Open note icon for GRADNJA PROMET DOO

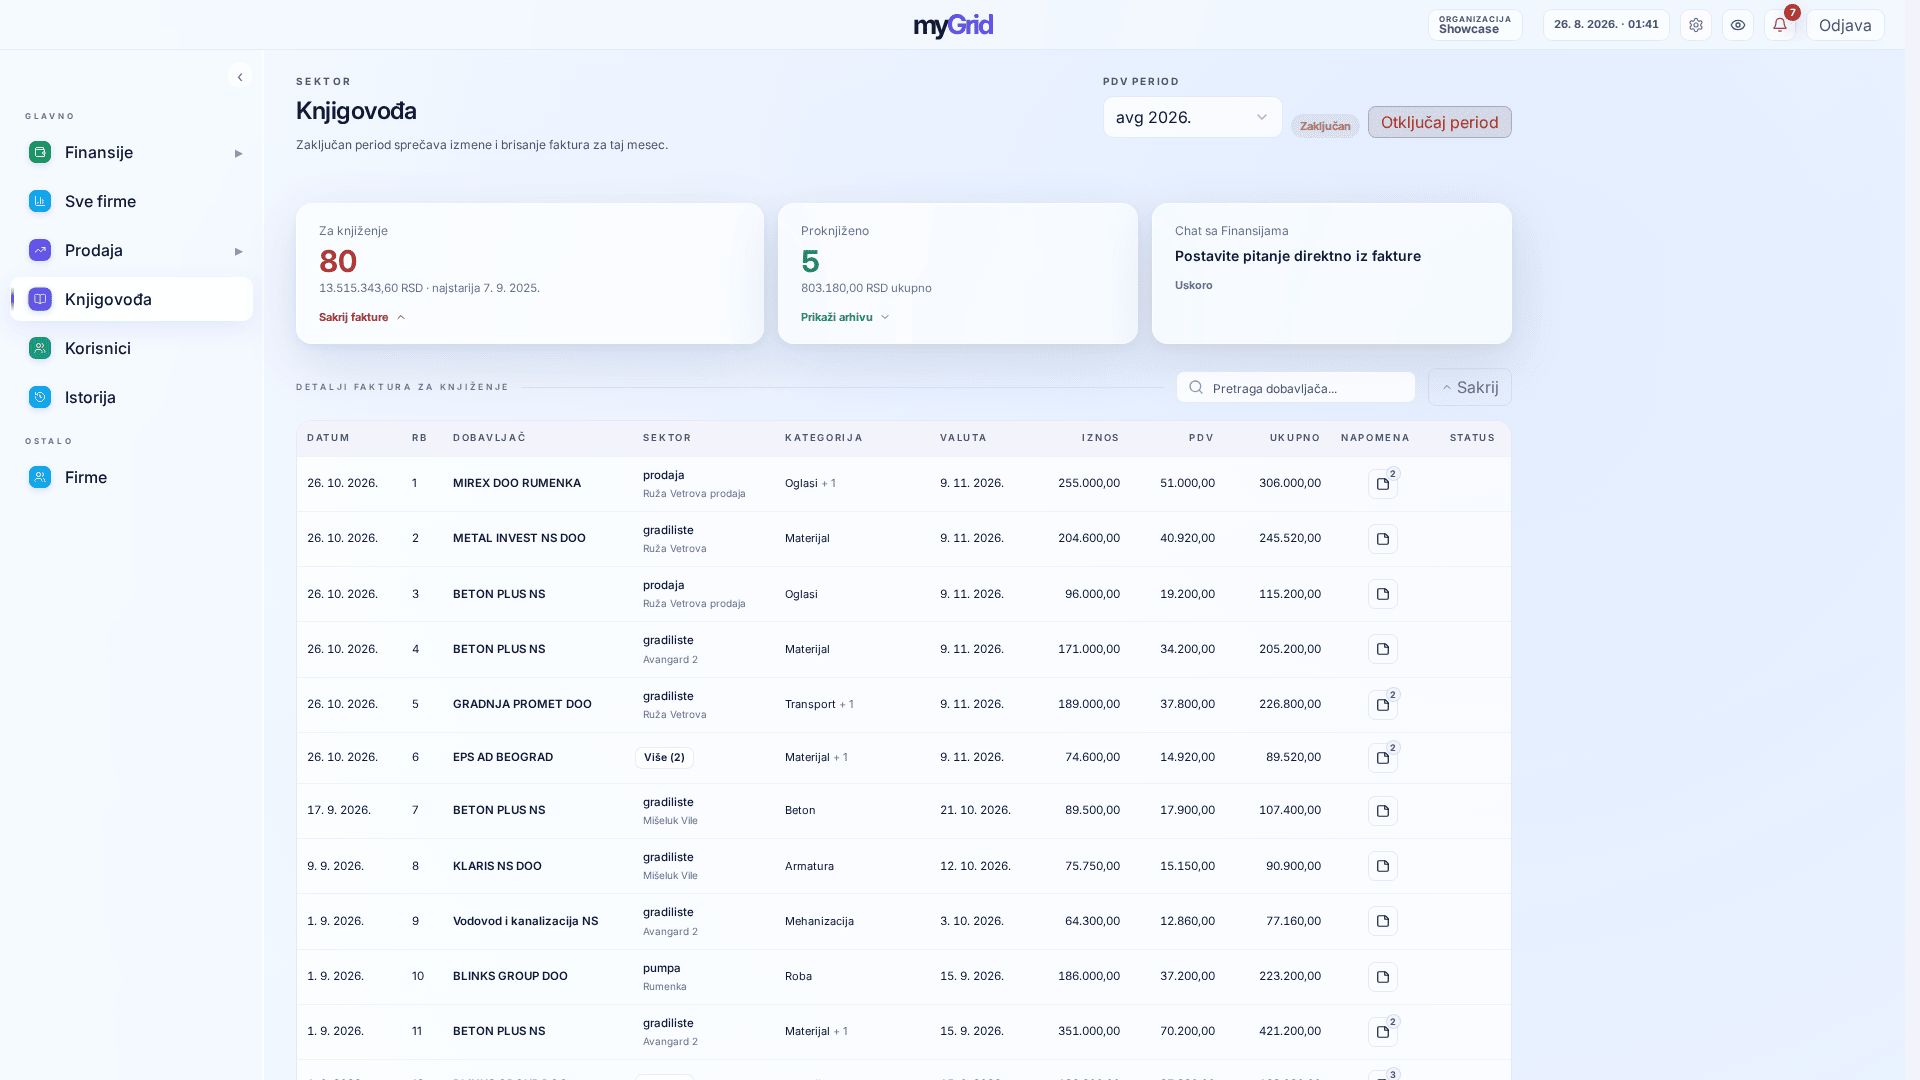1383,705
